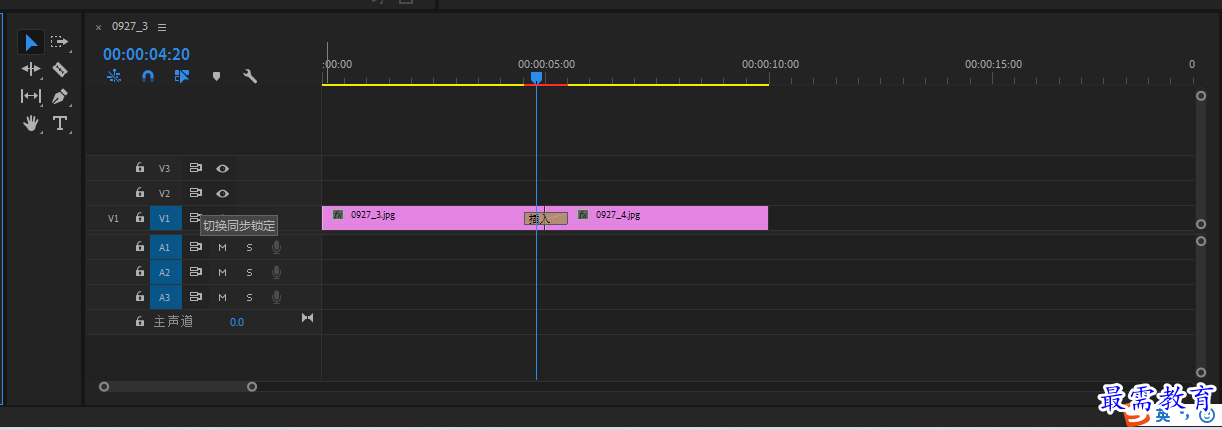The height and width of the screenshot is (430, 1222).
Task: Select the Slip tool
Action: click(31, 96)
